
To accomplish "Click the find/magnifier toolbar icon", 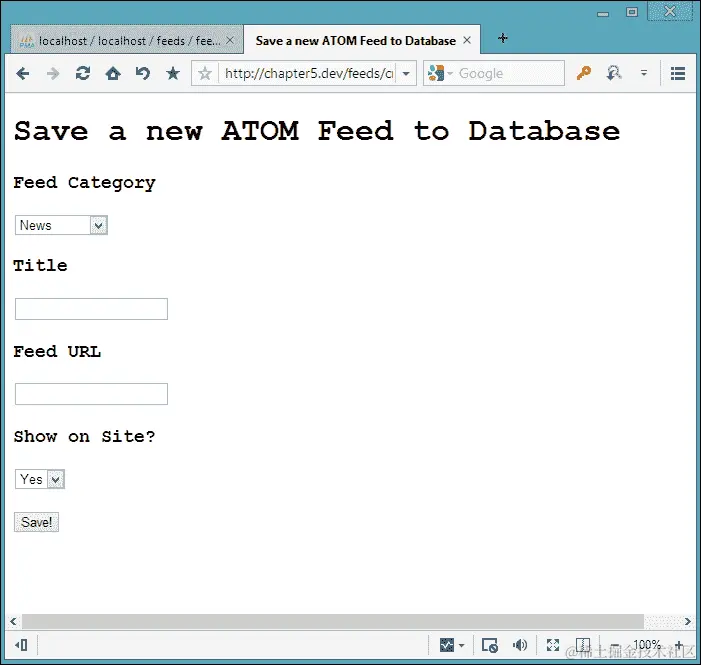I will tap(614, 72).
